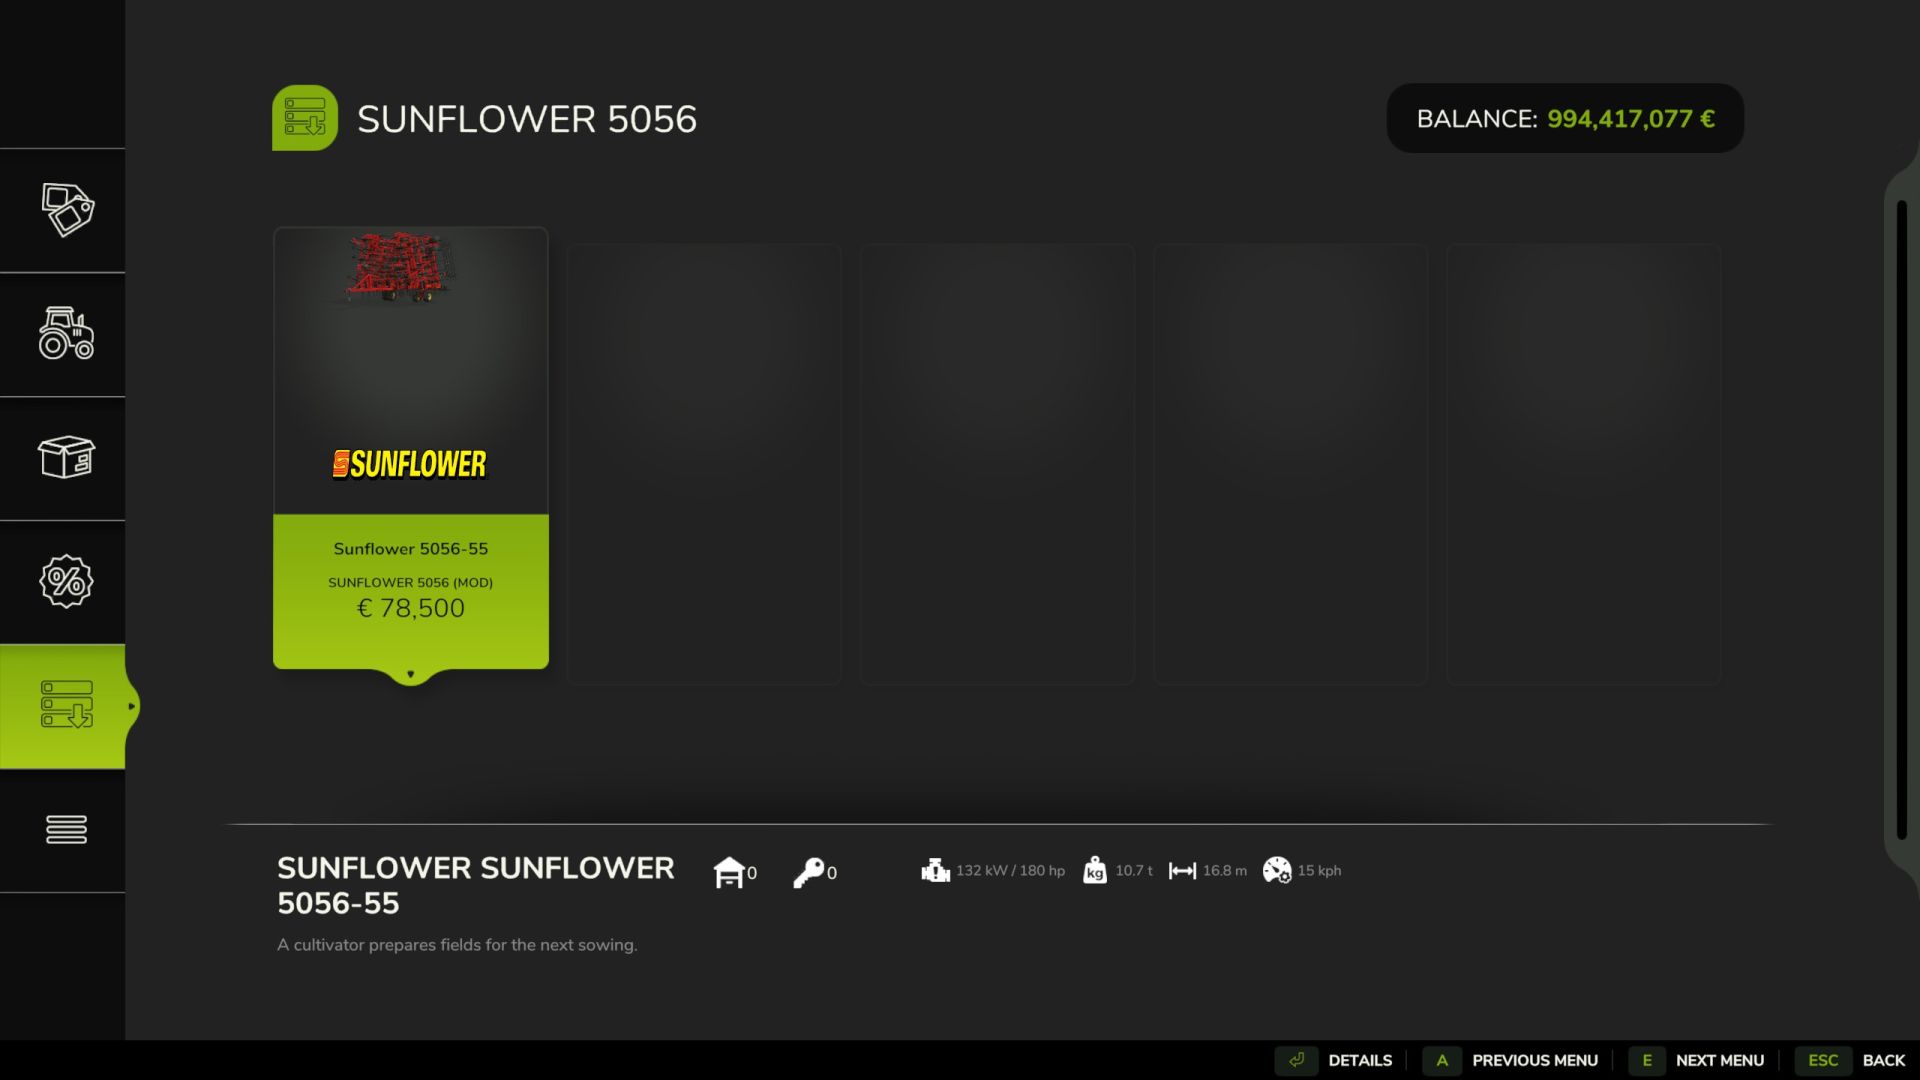View sales by clicking the percent discount icon
Screen dimensions: 1920x1080
tap(67, 582)
